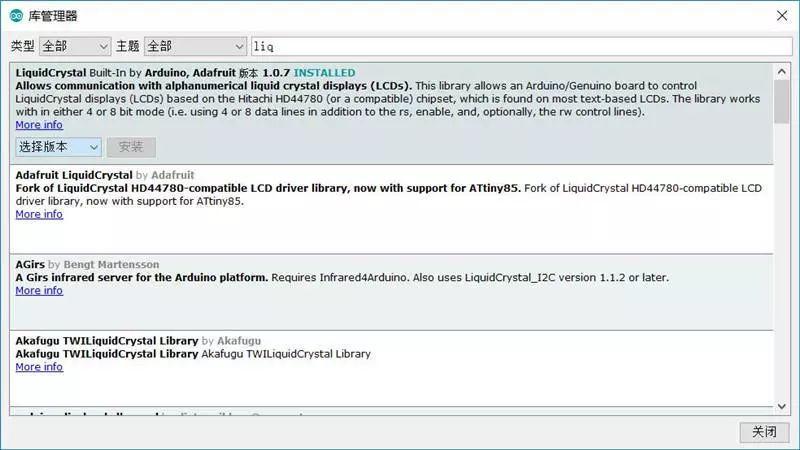This screenshot has height=450, width=800.
Task: Click the '主题' label text
Action: coord(128,46)
